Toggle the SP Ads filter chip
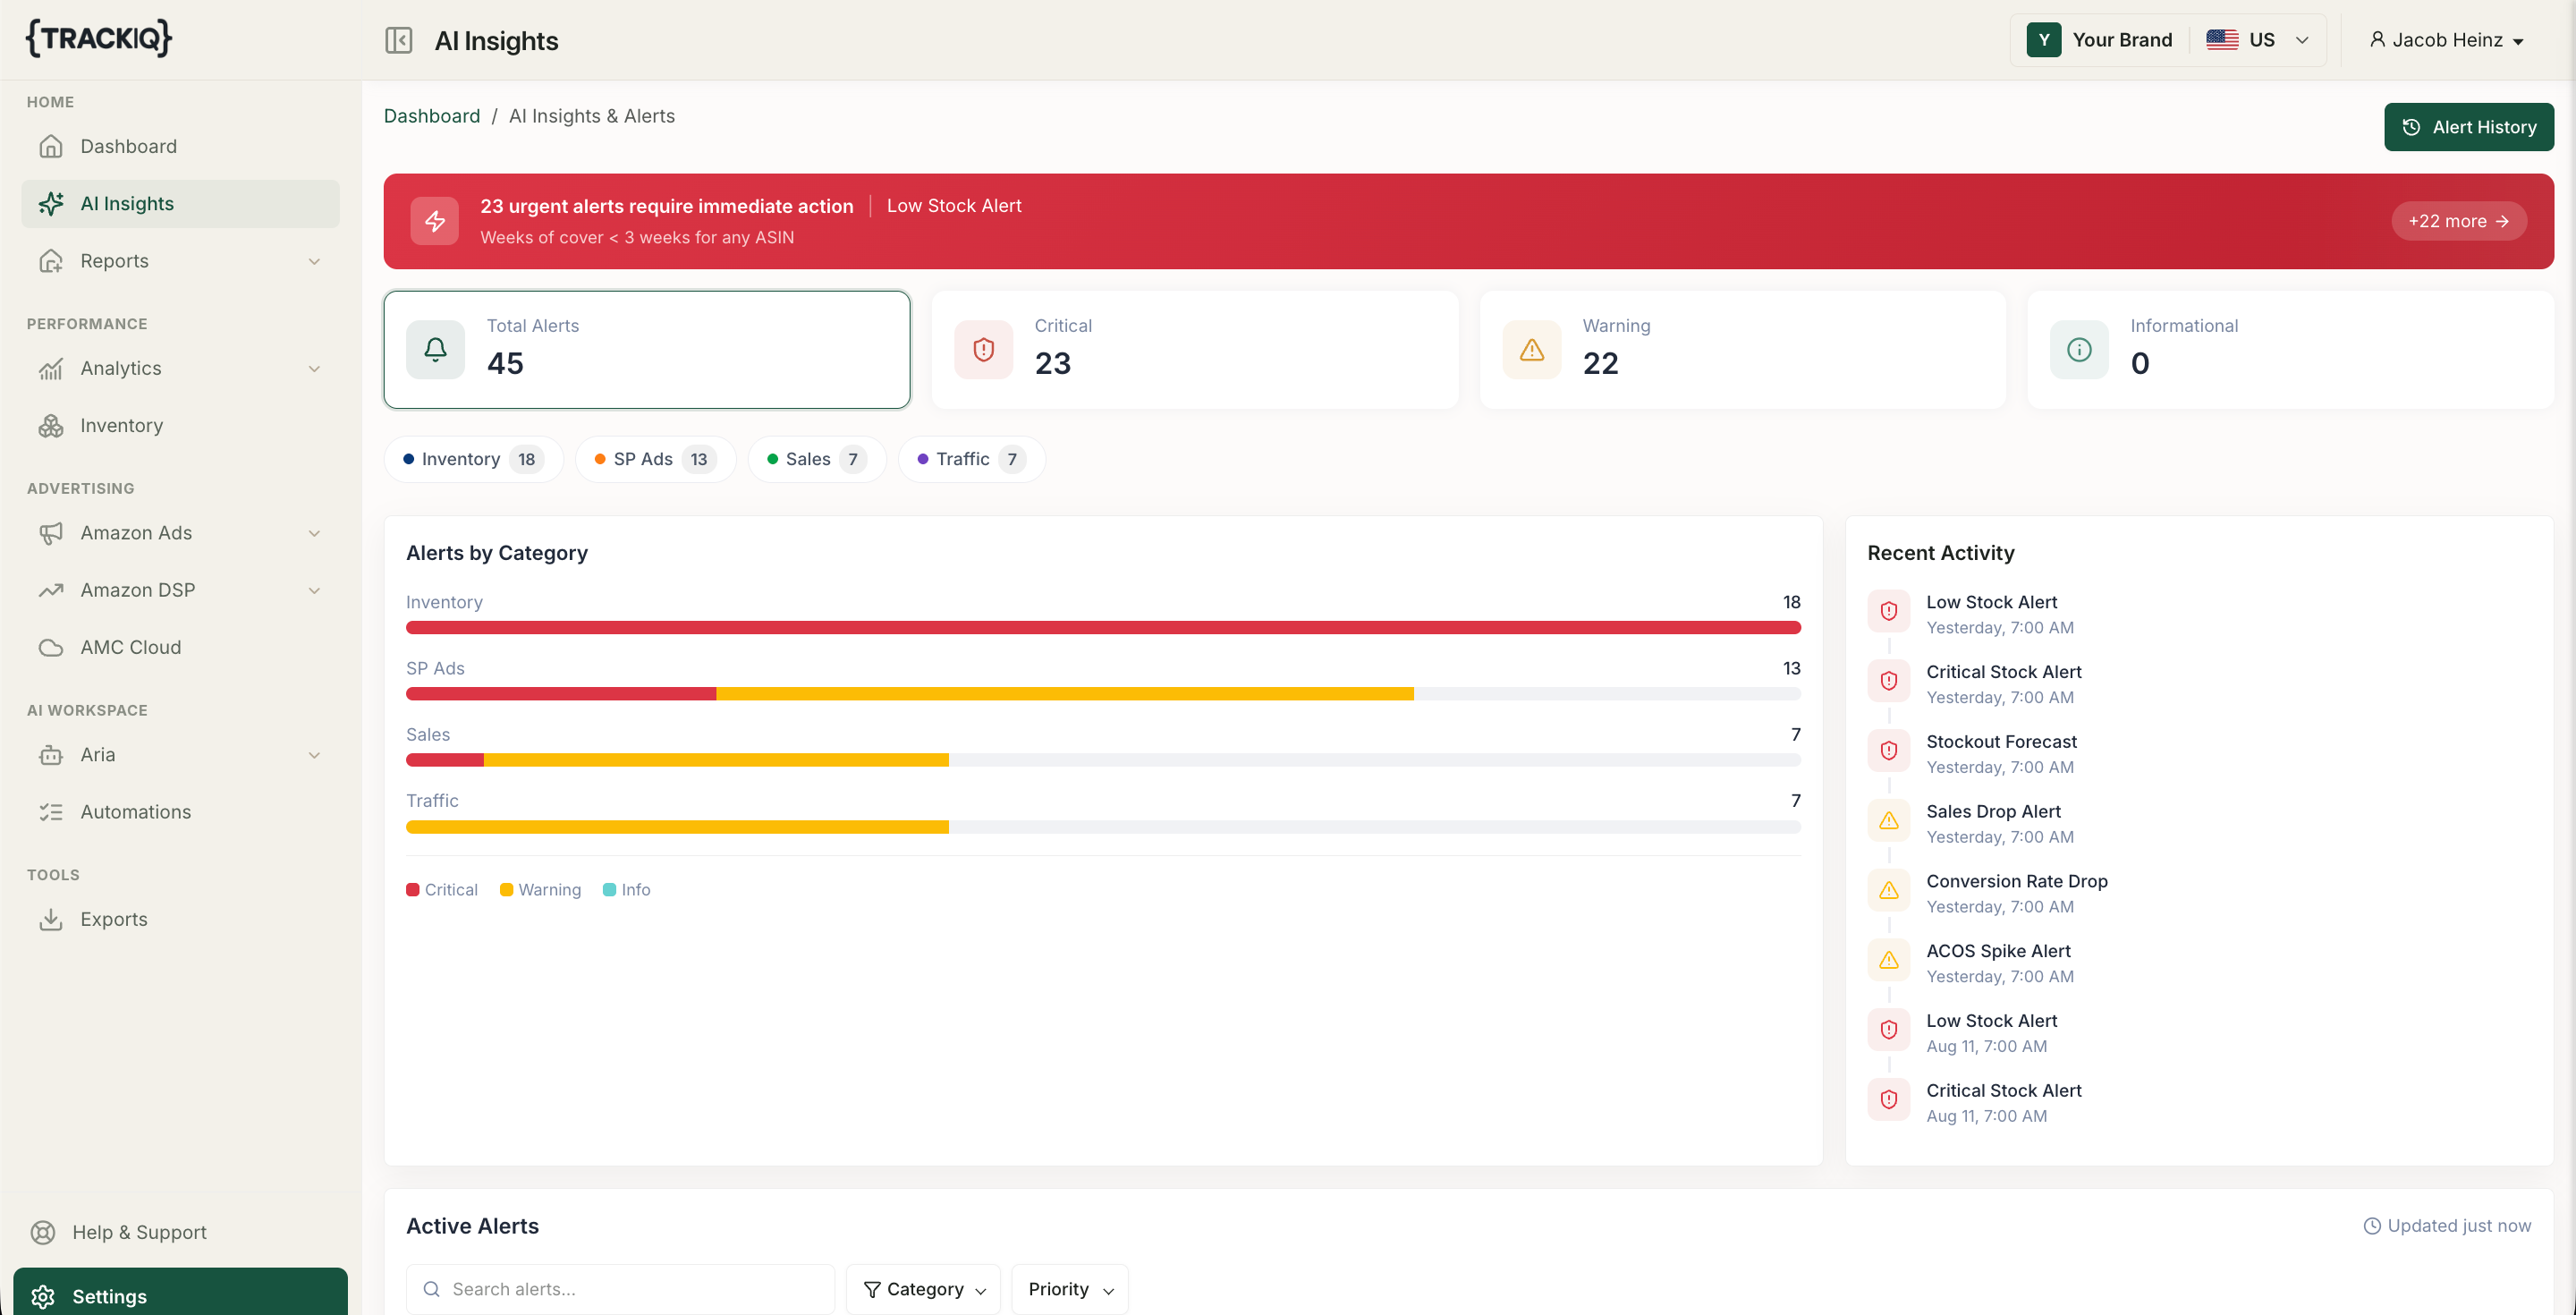 [x=656, y=459]
